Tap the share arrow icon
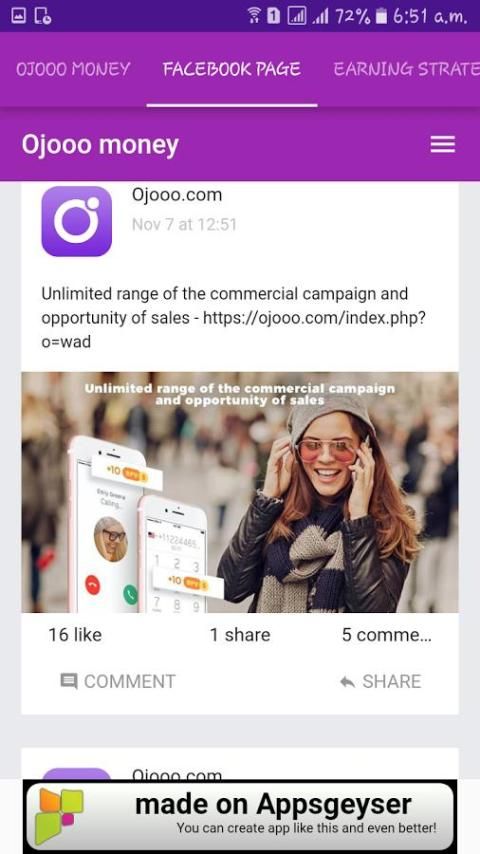This screenshot has width=480, height=854. pyautogui.click(x=347, y=681)
